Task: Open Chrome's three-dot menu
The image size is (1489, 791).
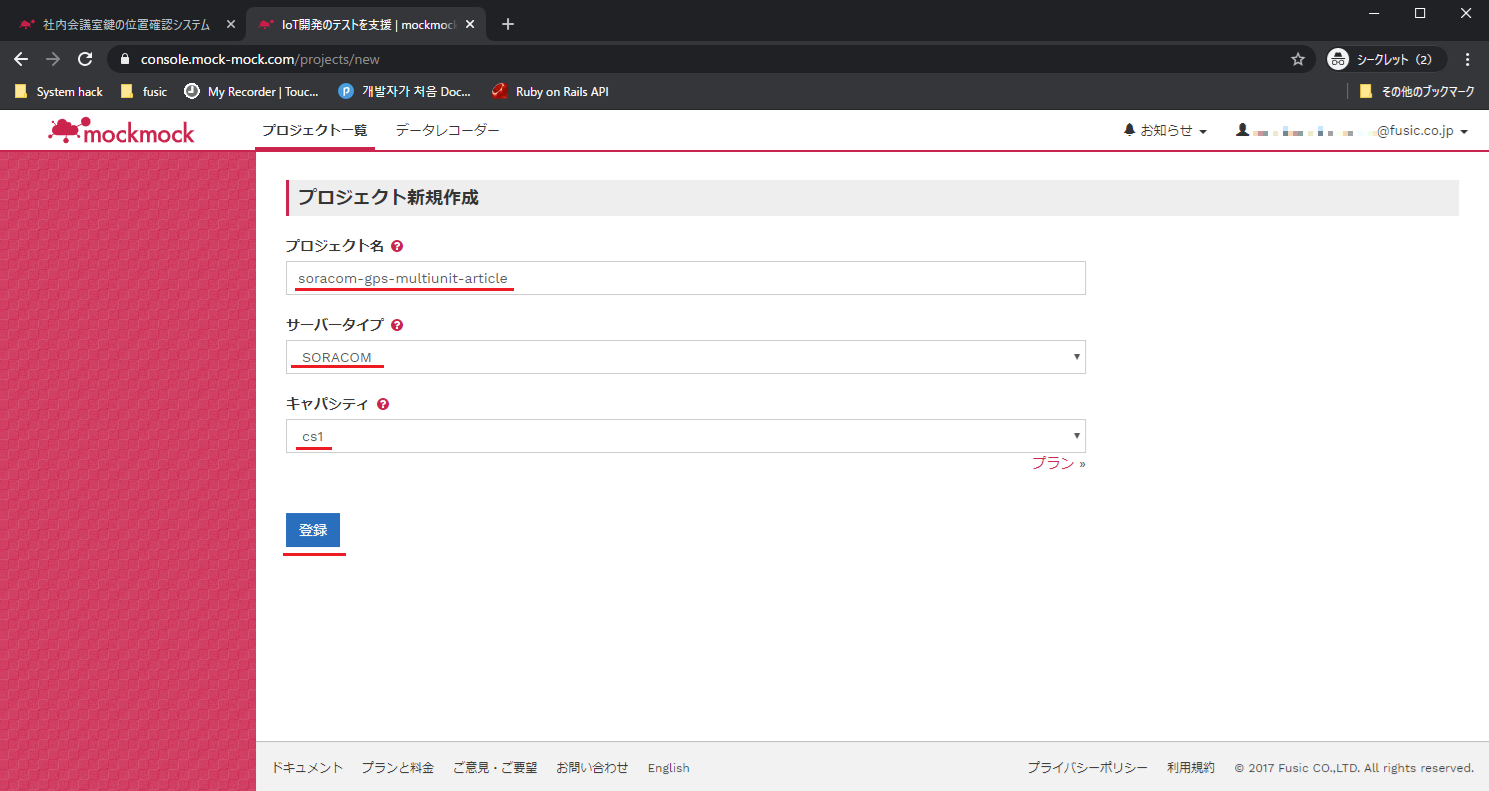Action: coord(1467,59)
